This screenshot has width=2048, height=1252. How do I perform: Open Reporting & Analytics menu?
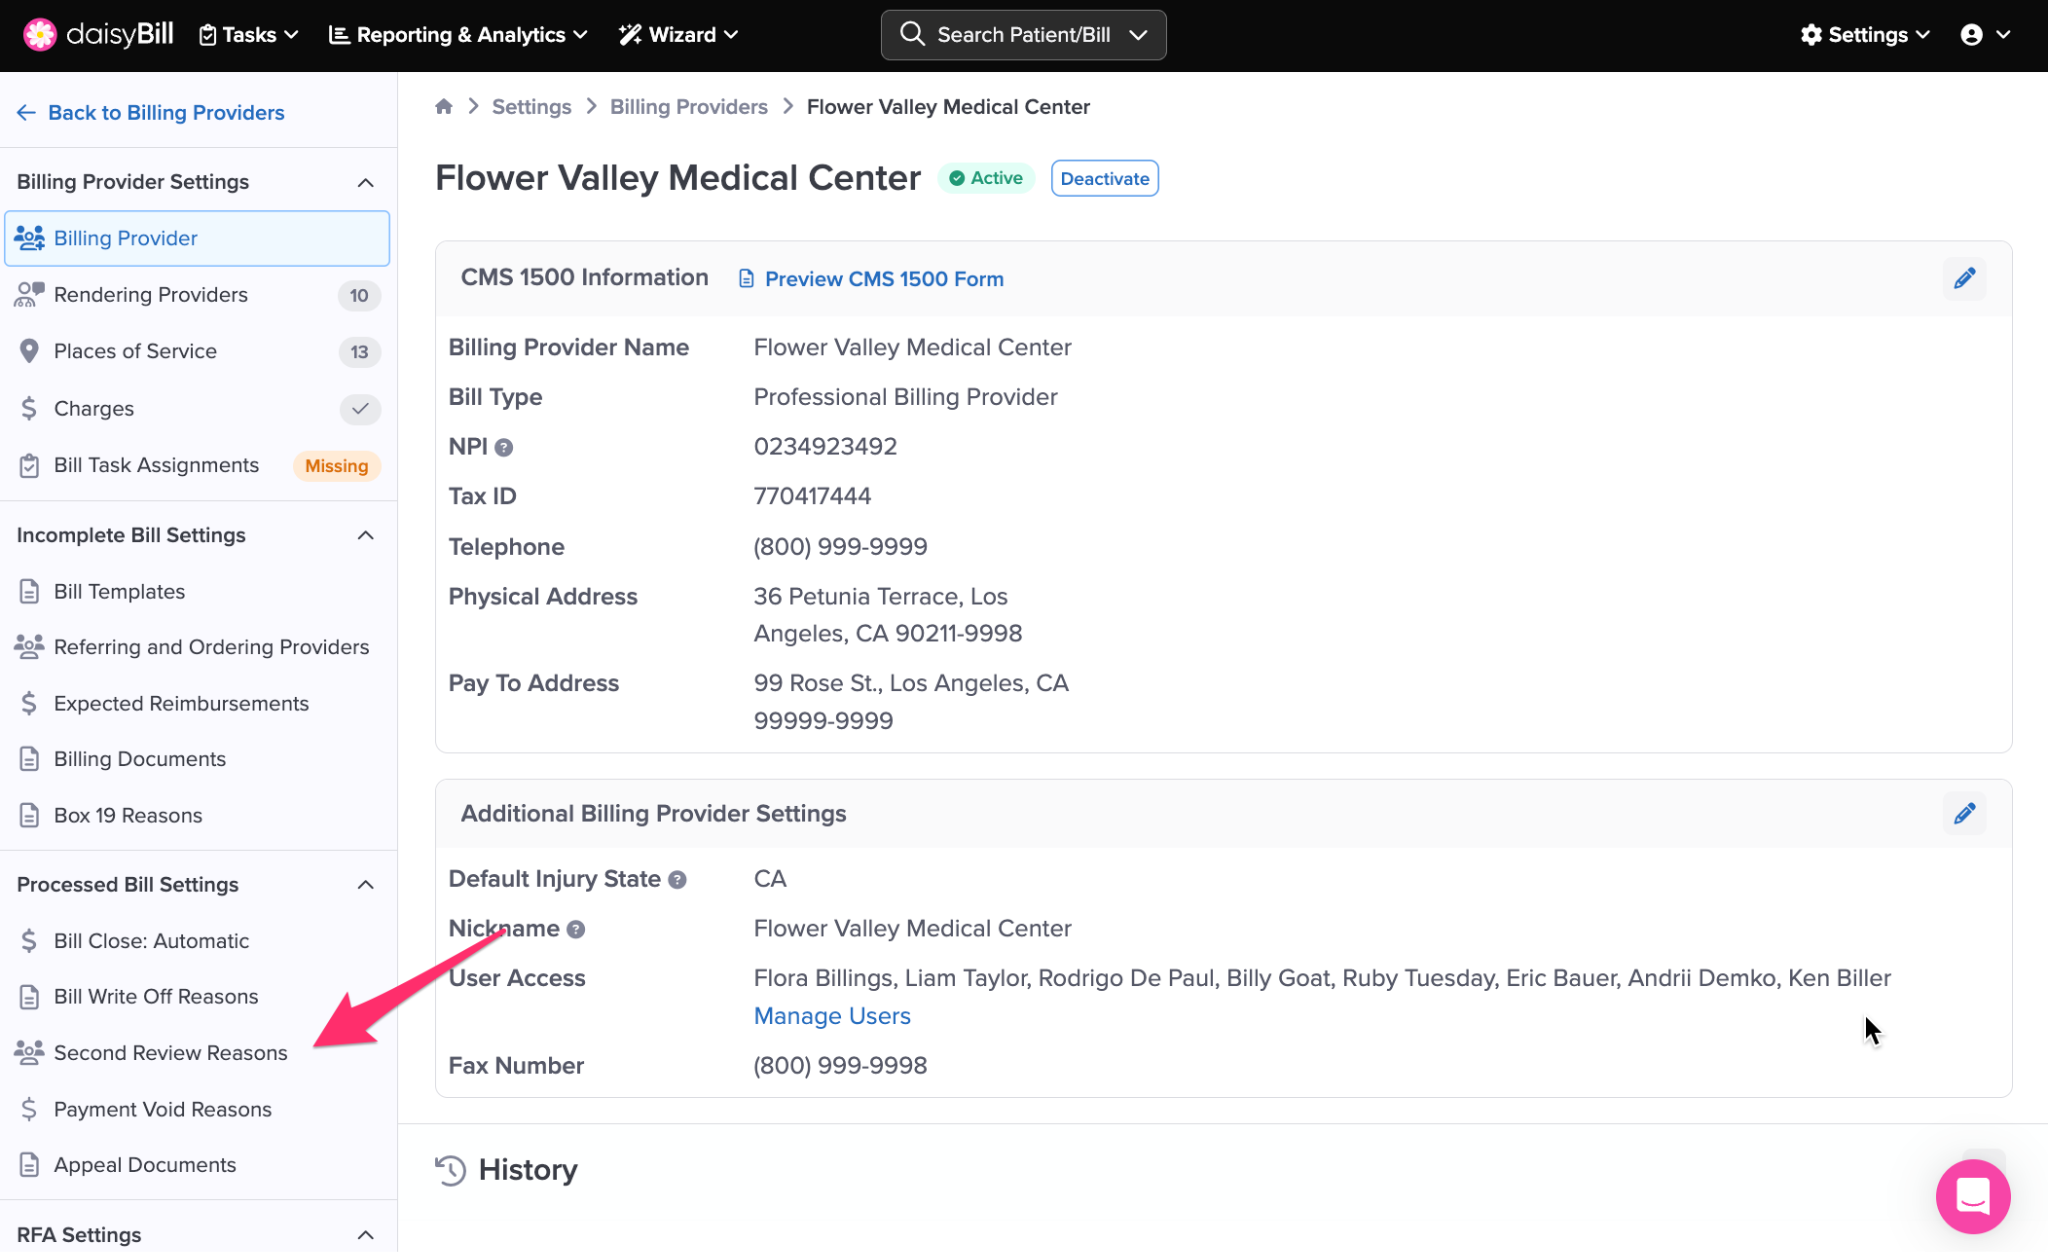click(x=458, y=35)
